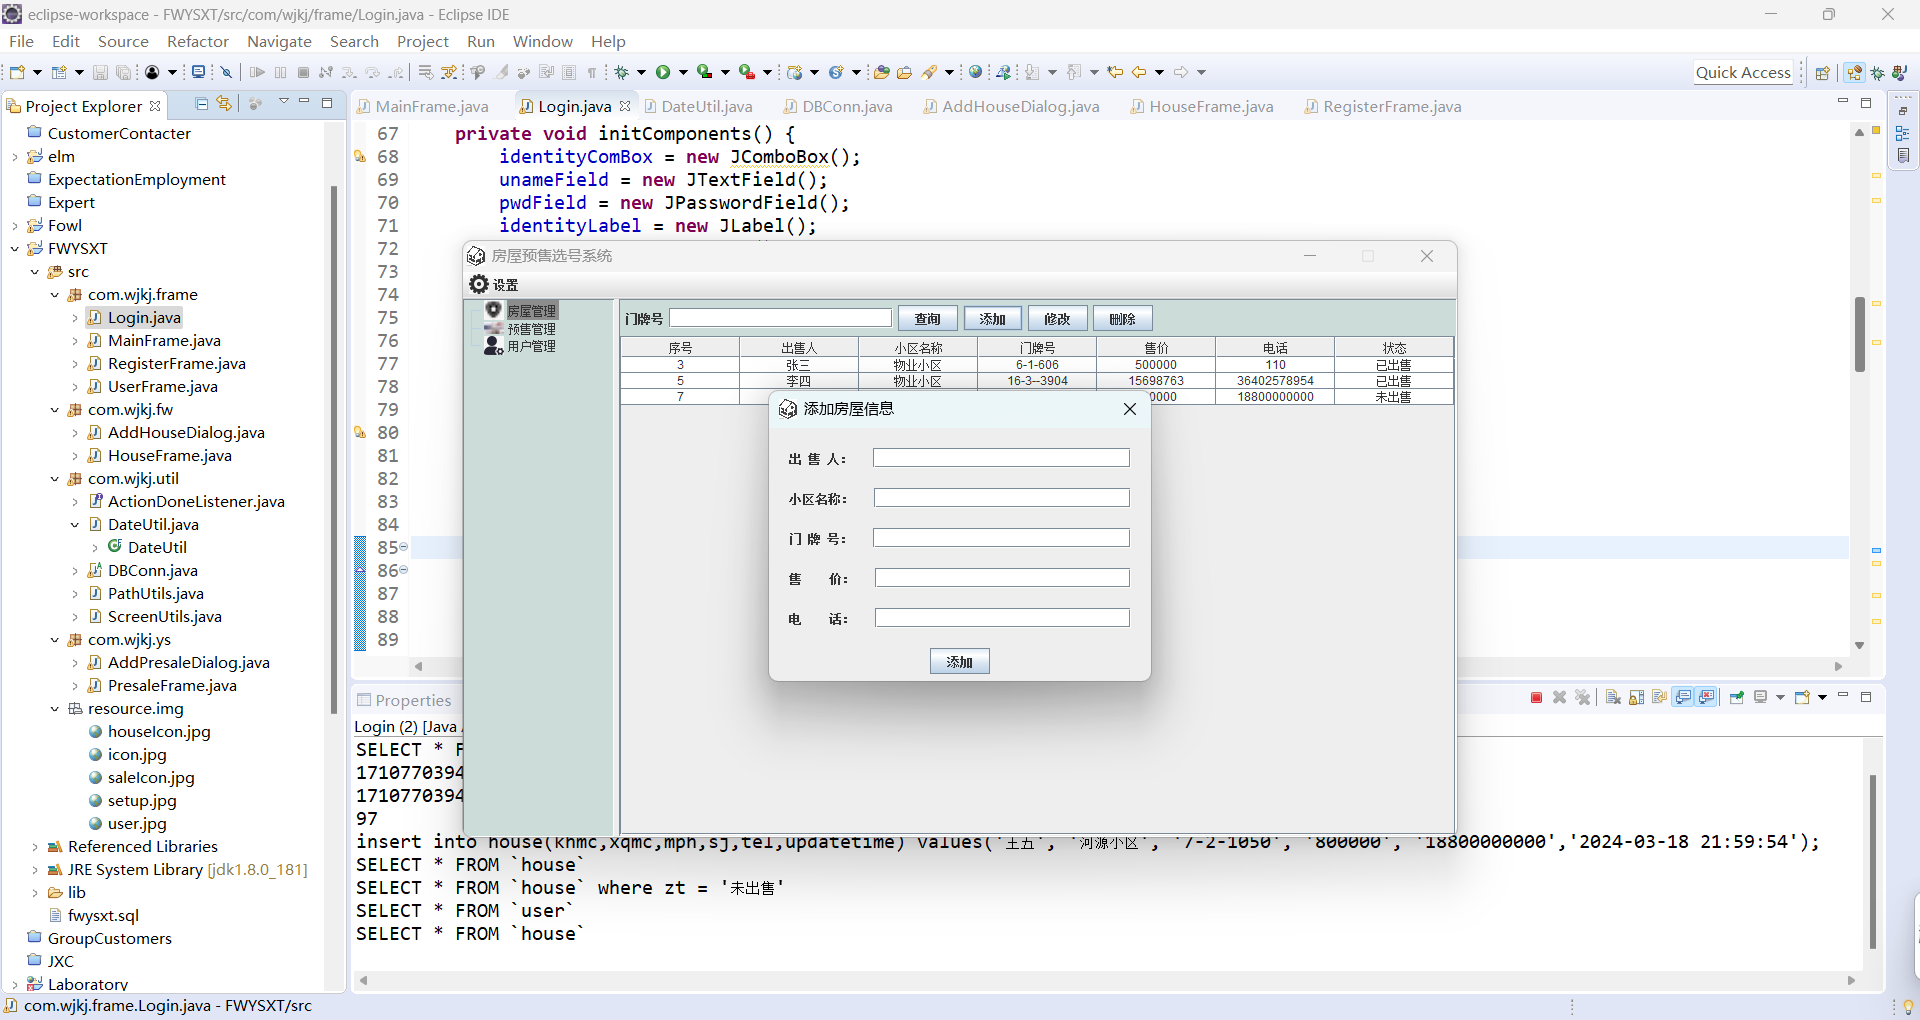Click the Open Type icon
Viewport: 1920px width, 1020px height.
881,72
